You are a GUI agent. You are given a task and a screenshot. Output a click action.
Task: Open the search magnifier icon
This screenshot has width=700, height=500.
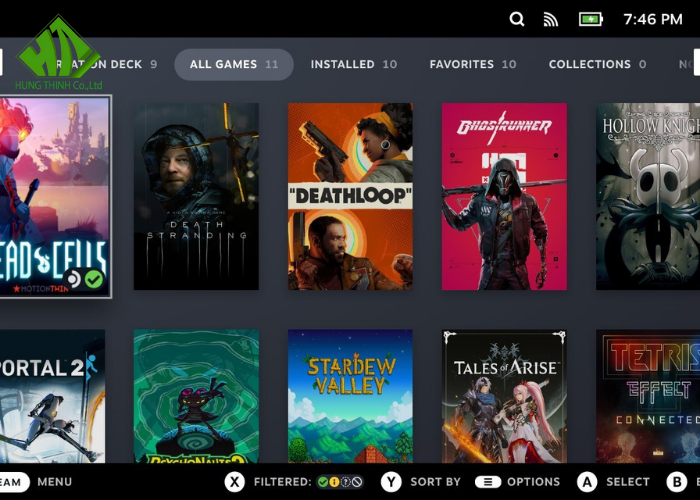pyautogui.click(x=517, y=19)
